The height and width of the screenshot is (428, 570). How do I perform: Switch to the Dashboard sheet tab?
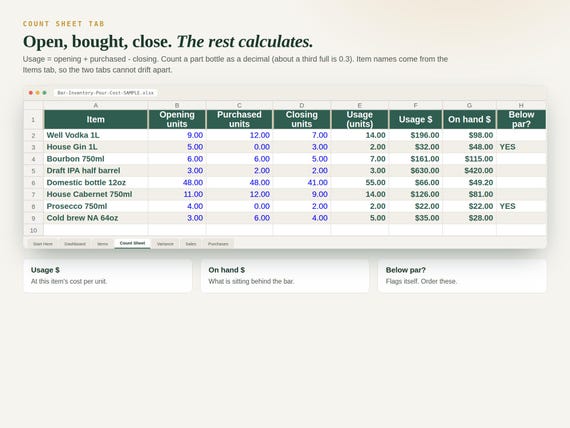75,244
